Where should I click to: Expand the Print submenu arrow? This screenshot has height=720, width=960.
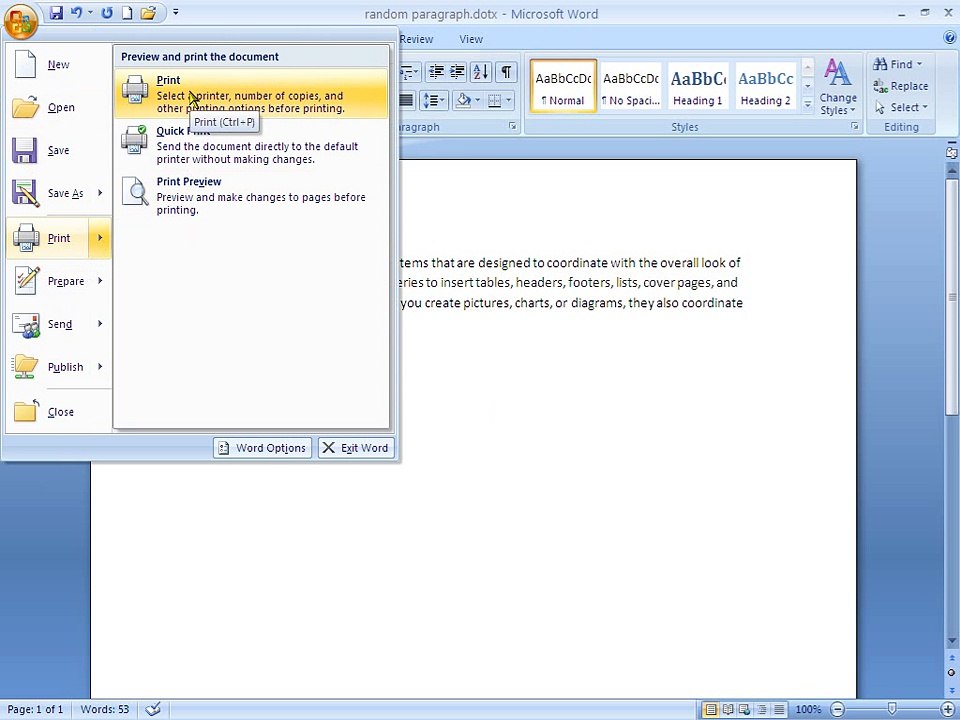[100, 238]
